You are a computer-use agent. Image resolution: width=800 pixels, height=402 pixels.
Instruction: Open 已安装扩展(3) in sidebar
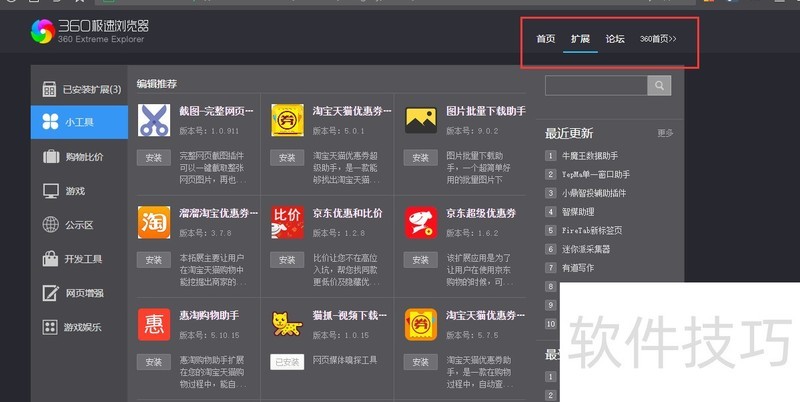coord(79,89)
